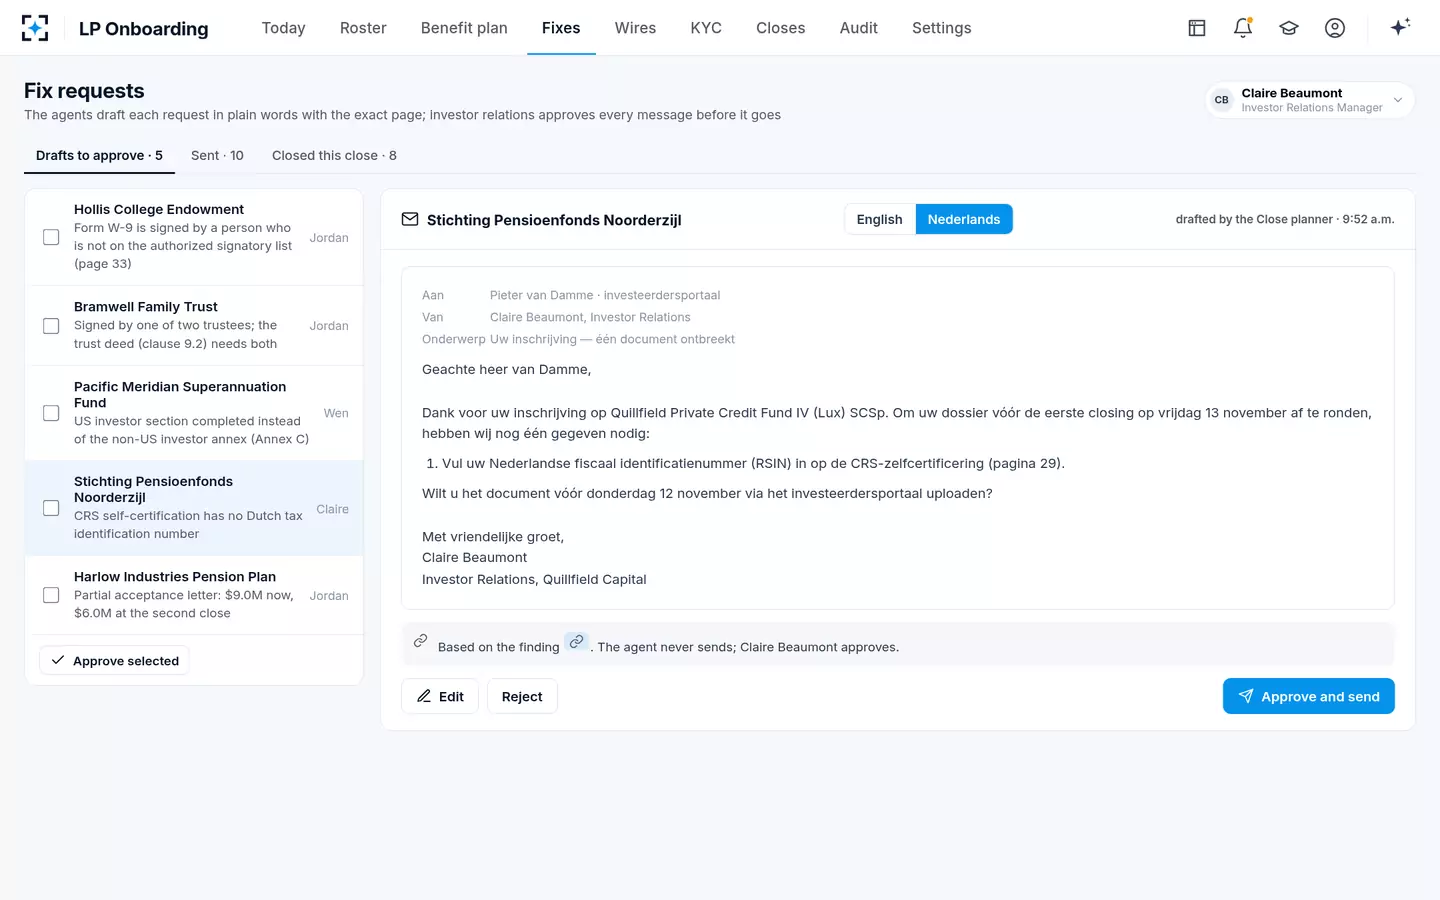Image resolution: width=1440 pixels, height=900 pixels.
Task: Select the Bramwell Family Trust checkbox
Action: tap(51, 326)
